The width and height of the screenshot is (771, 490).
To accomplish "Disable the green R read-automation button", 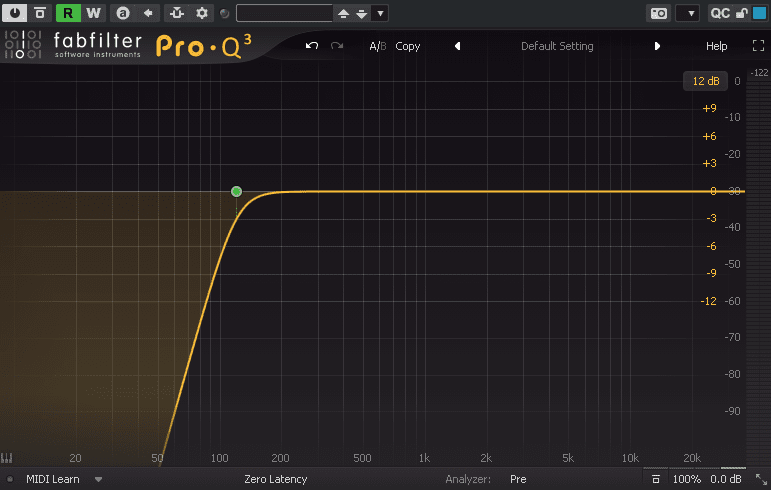I will tap(68, 13).
